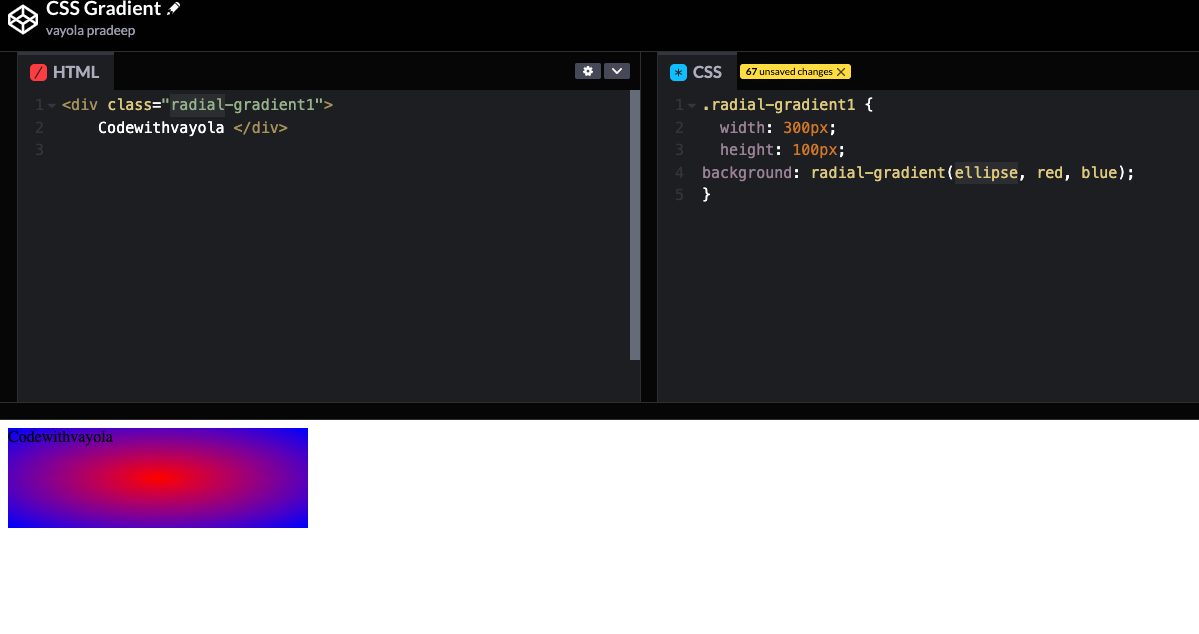Click Codewithvayola text in HTML editor
1199x634 pixels.
coord(161,128)
